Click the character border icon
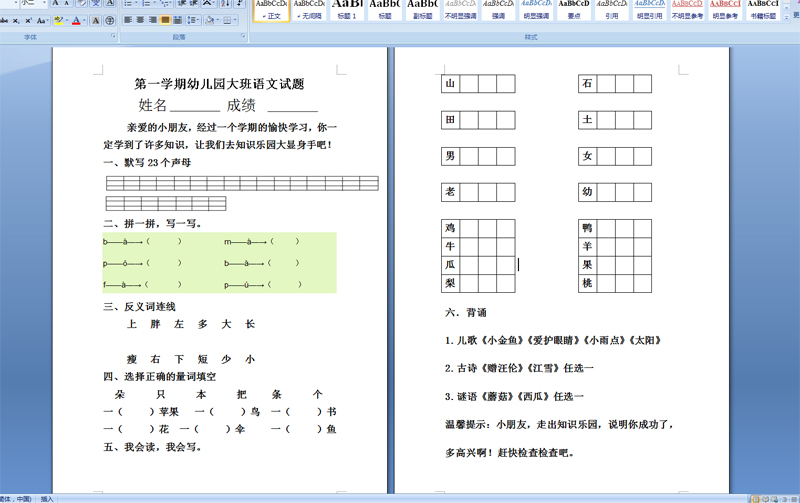Image resolution: width=800 pixels, height=503 pixels. pyautogui.click(x=110, y=3)
